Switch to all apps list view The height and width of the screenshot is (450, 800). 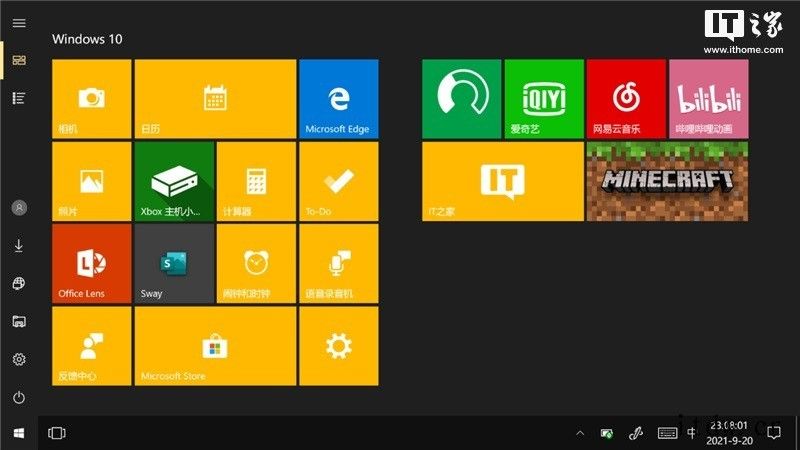point(19,98)
